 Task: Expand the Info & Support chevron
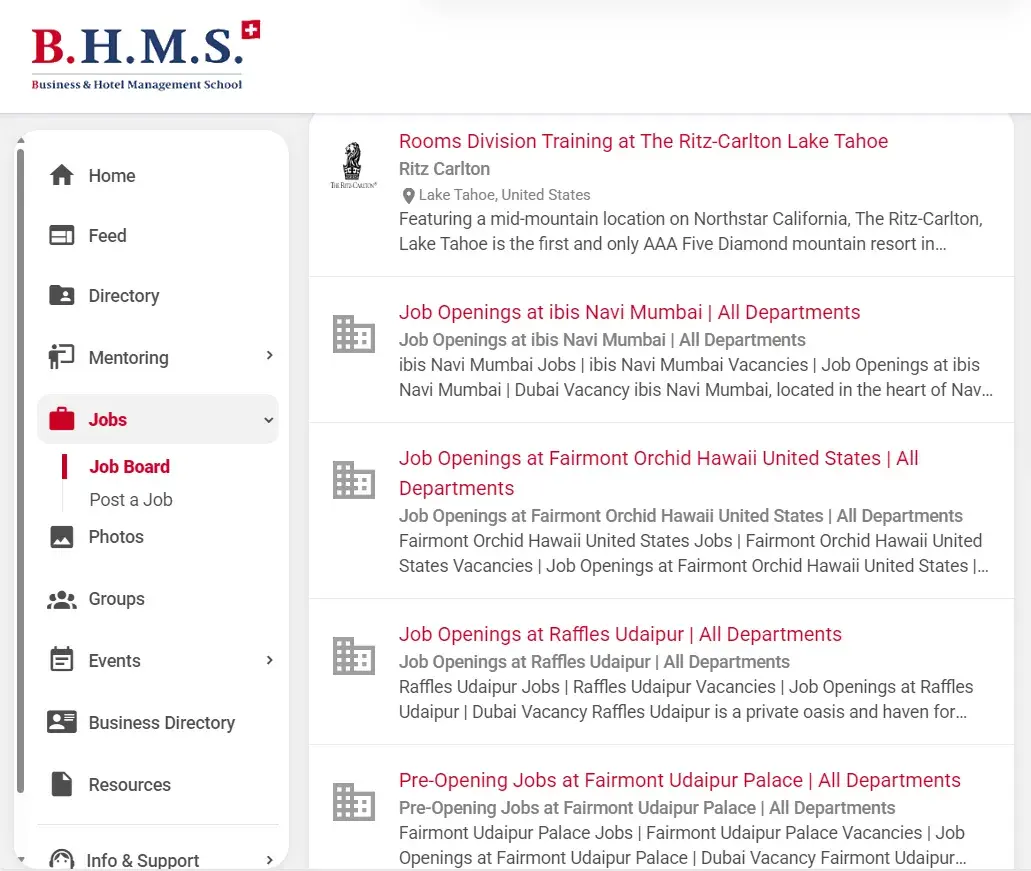click(x=269, y=860)
